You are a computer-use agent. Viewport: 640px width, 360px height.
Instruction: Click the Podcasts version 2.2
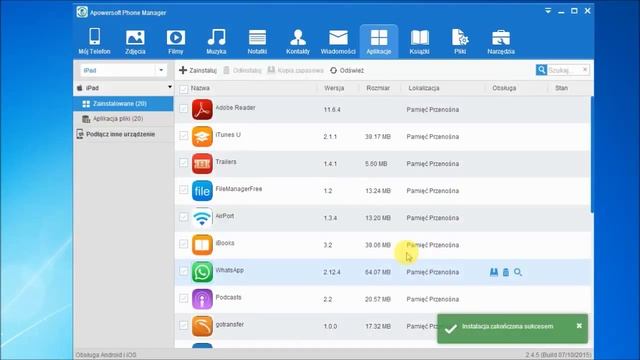tap(327, 299)
